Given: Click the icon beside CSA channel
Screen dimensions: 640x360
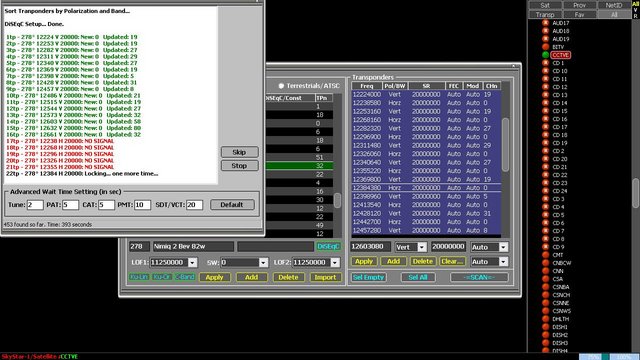Looking at the screenshot, I should (x=545, y=279).
